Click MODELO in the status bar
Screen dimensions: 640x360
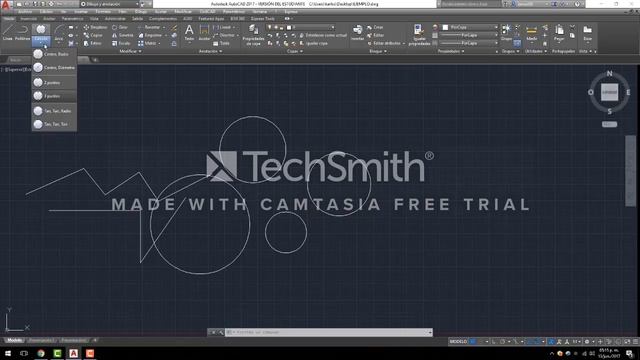[x=458, y=341]
